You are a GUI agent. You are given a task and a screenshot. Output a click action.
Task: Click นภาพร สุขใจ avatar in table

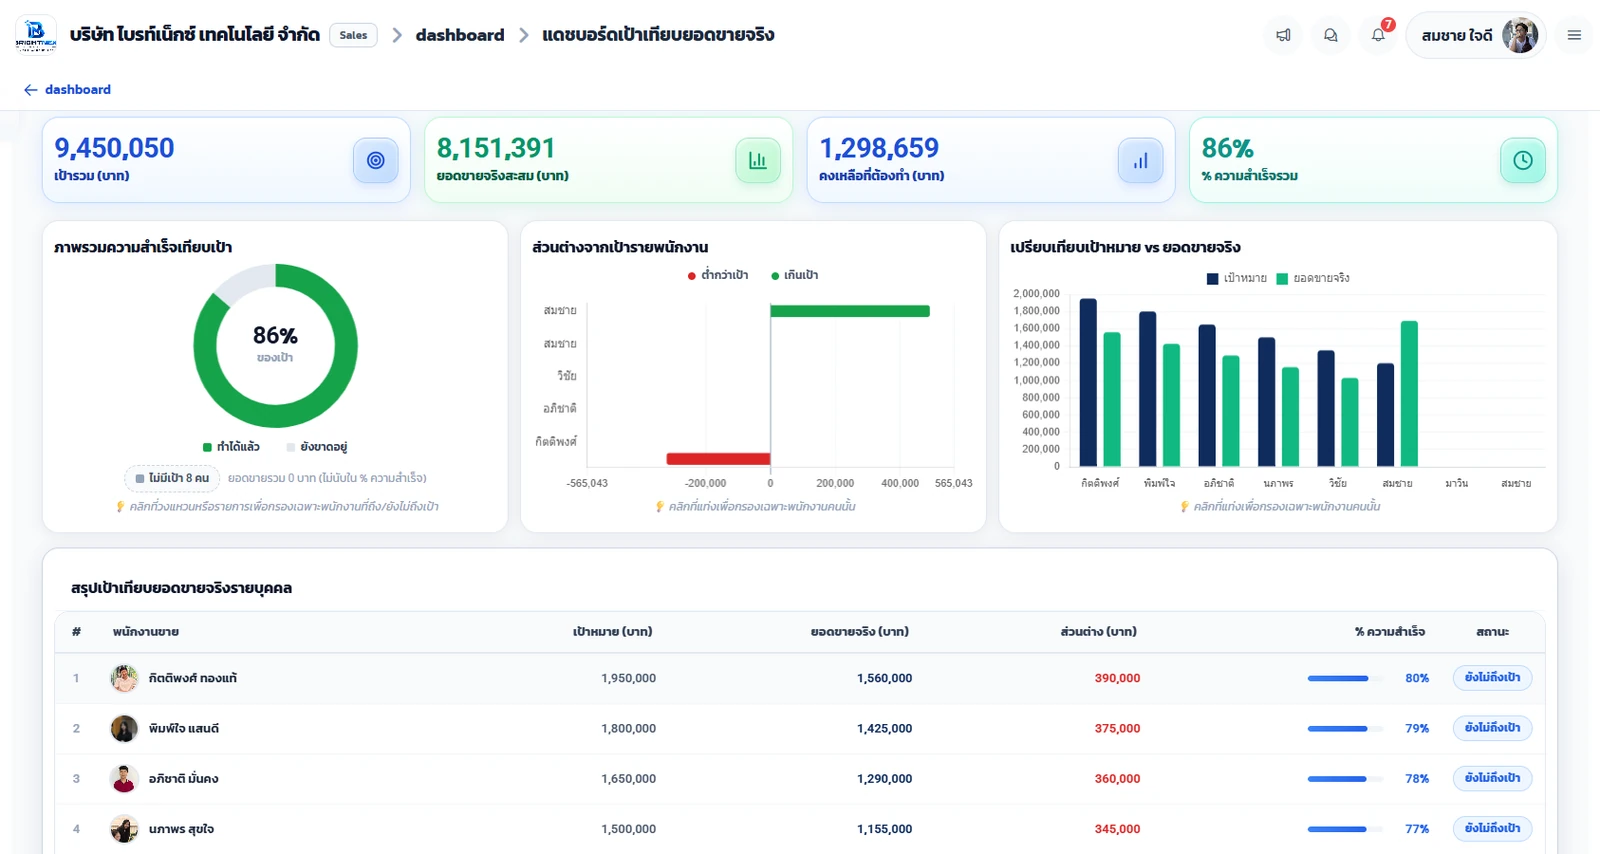124,828
